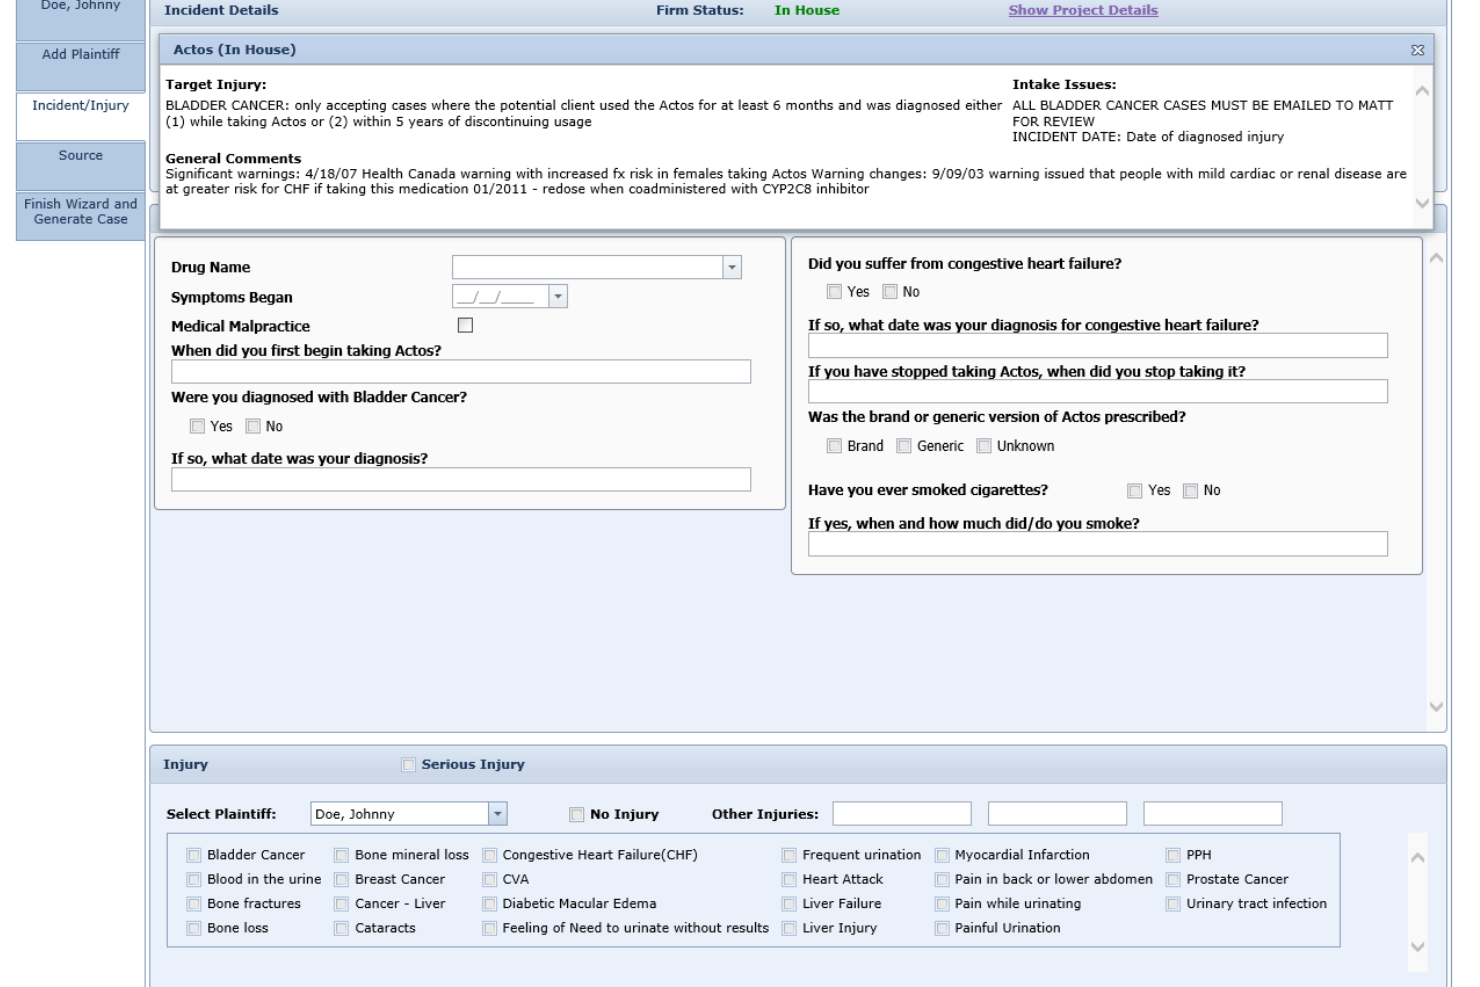Check Blood in the urine

click(x=194, y=880)
